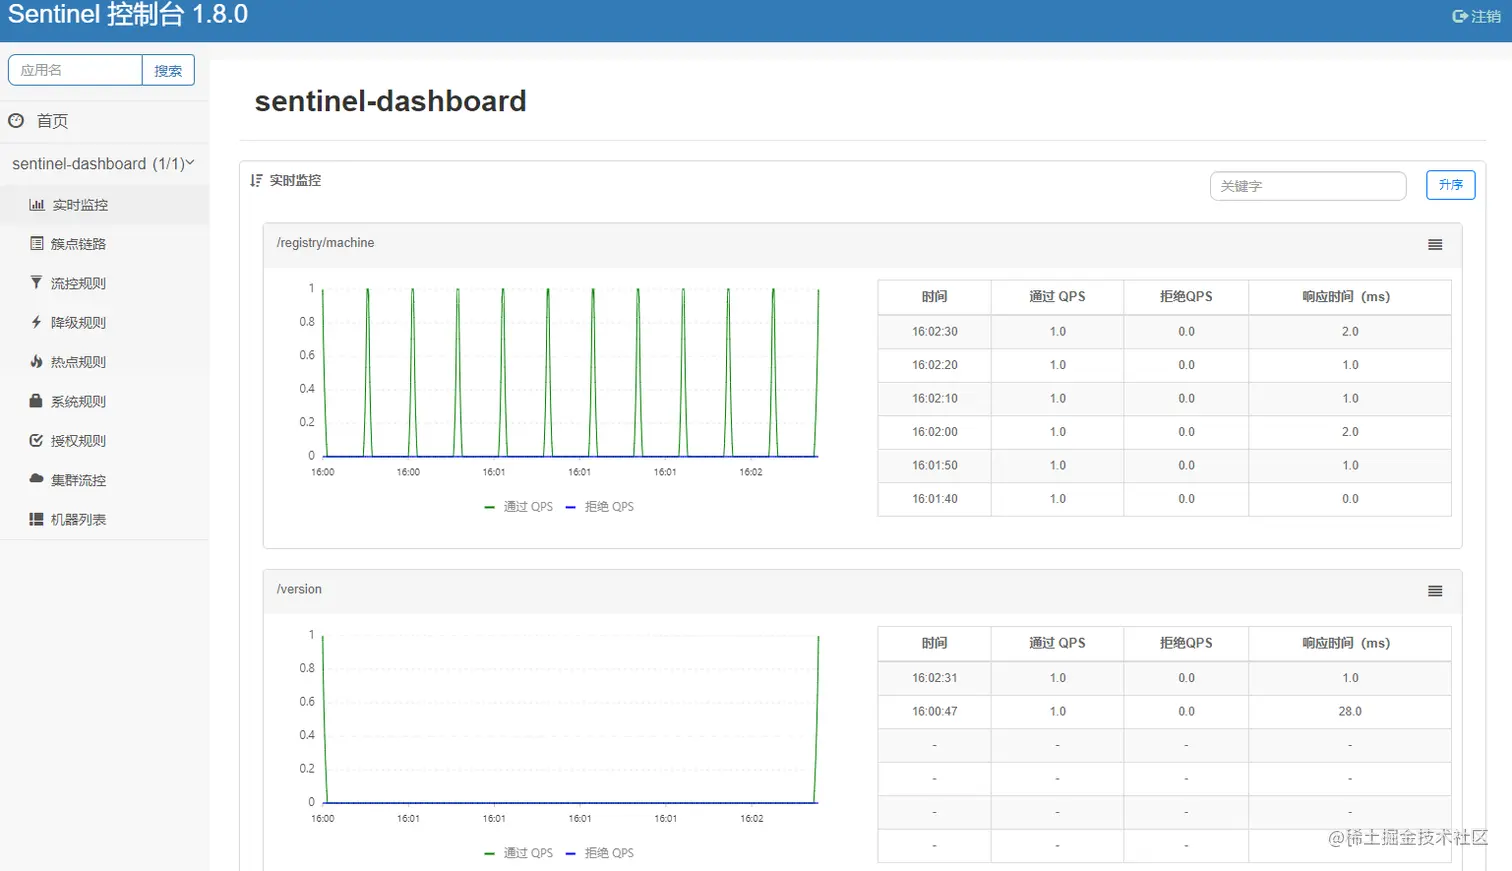Focus the 关键字 keyword filter field
Screen dimensions: 1512x871
tap(1308, 186)
